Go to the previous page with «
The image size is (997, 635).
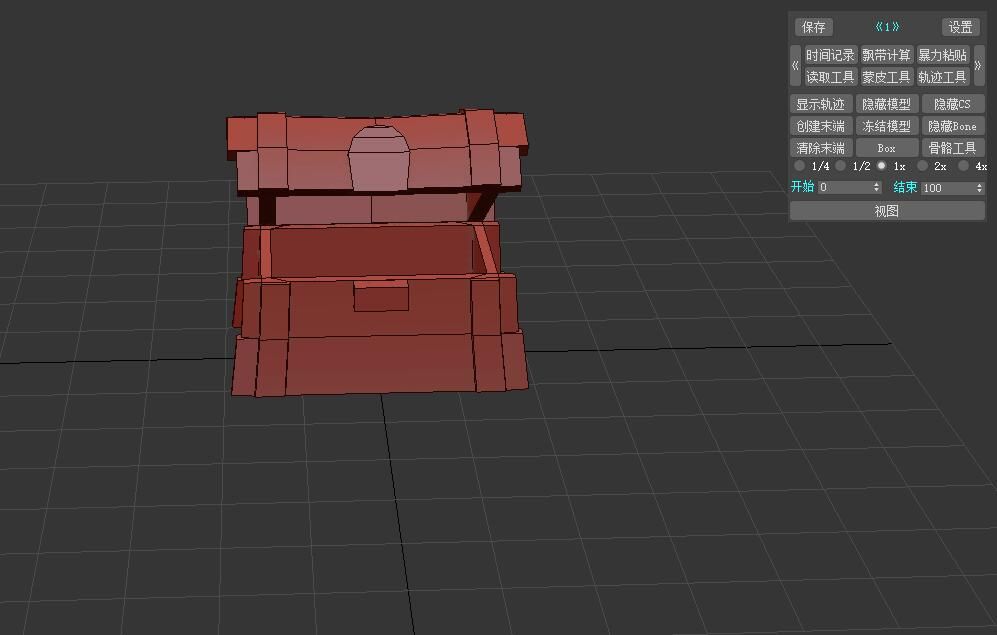[x=795, y=66]
